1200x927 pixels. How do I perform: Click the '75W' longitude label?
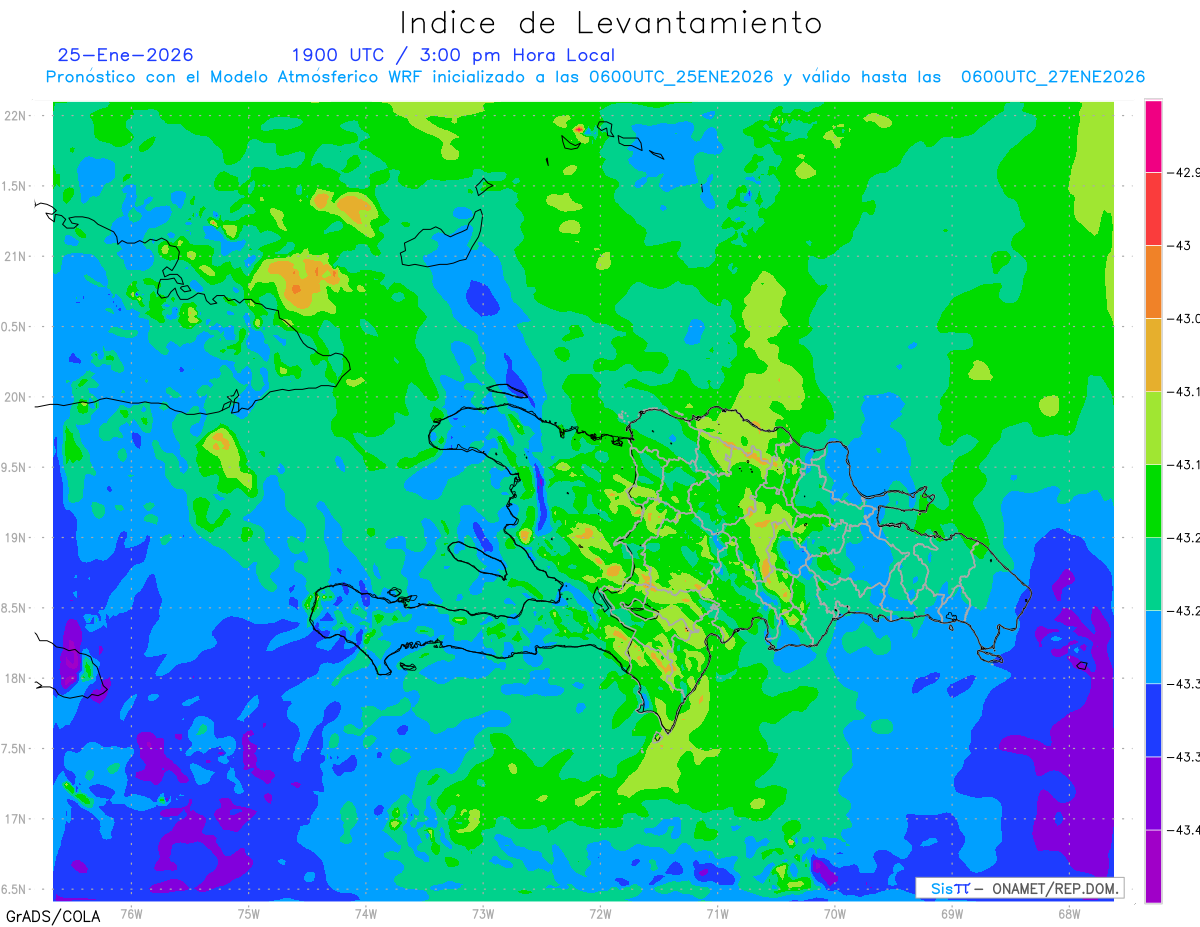(249, 913)
